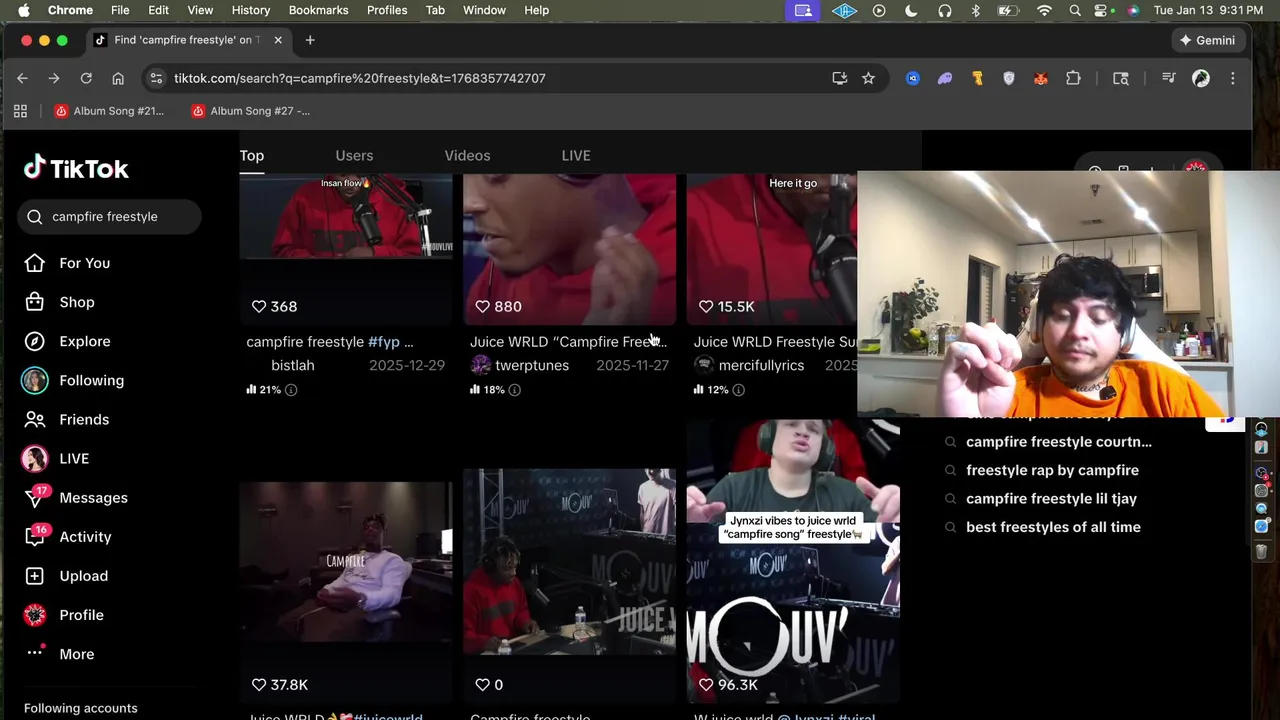Open Chrome side panel icon
1280x720 pixels.
1121,78
